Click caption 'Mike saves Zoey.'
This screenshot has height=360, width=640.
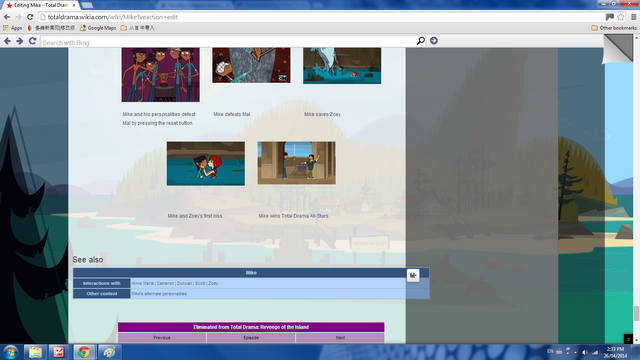tap(322, 114)
